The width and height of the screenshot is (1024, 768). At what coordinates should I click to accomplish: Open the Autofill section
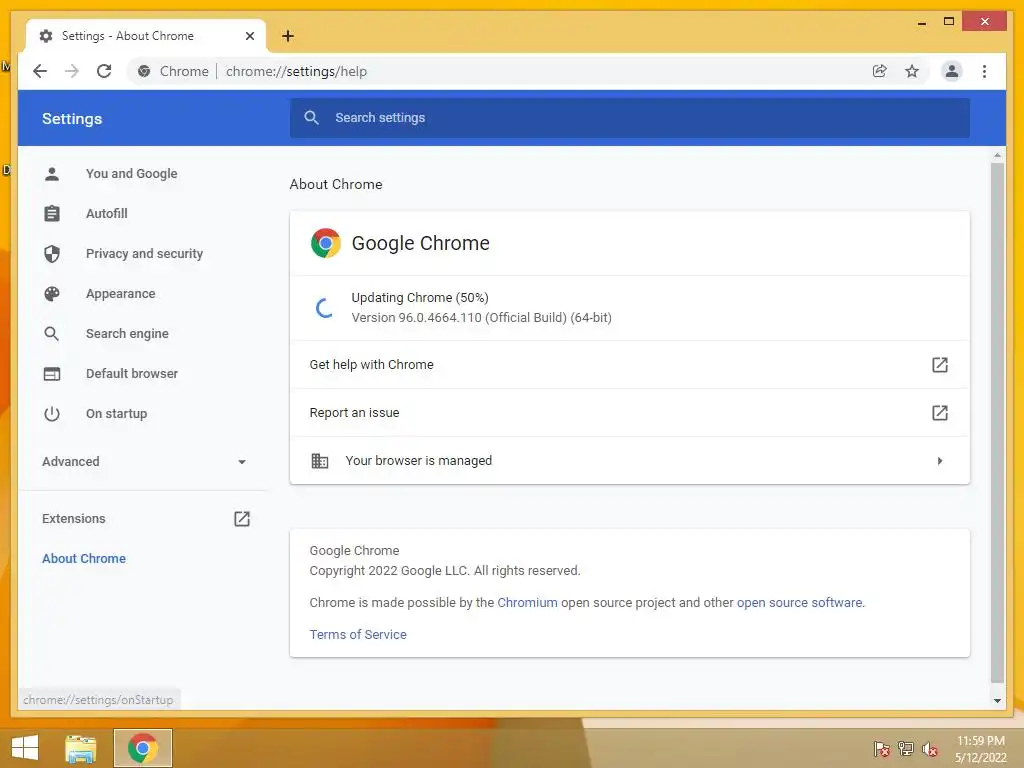[x=106, y=214]
